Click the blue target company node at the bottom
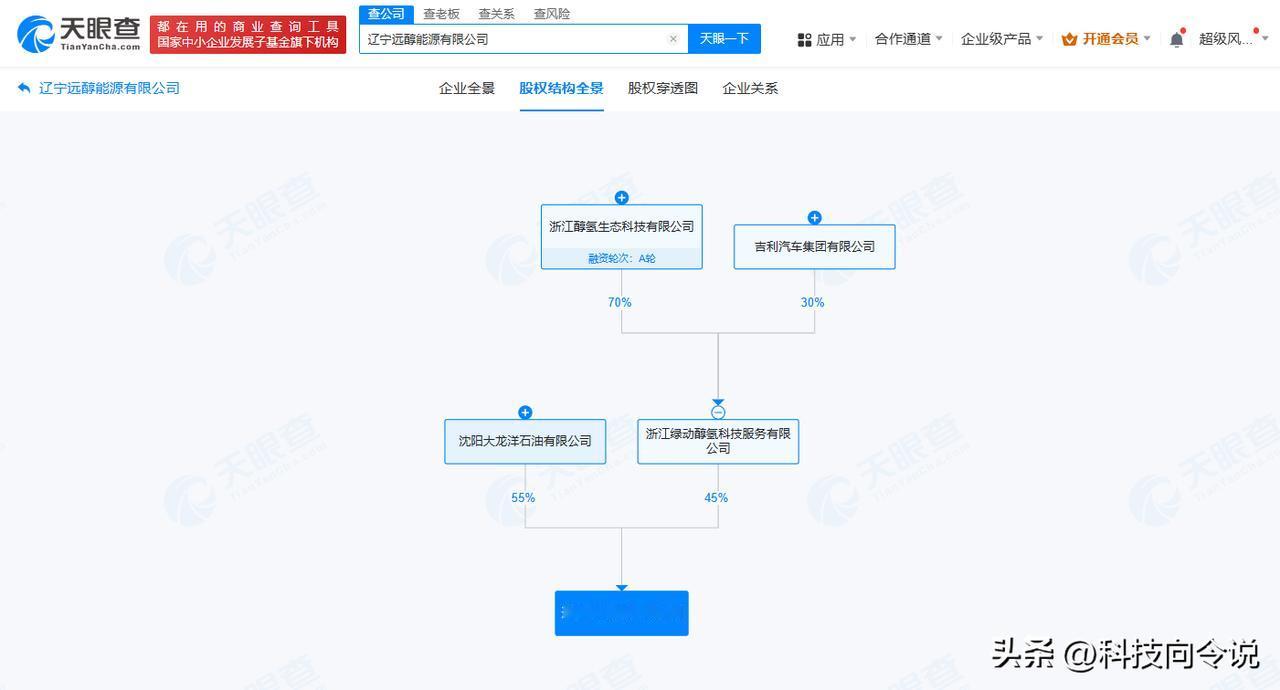The height and width of the screenshot is (690, 1280). click(x=621, y=613)
